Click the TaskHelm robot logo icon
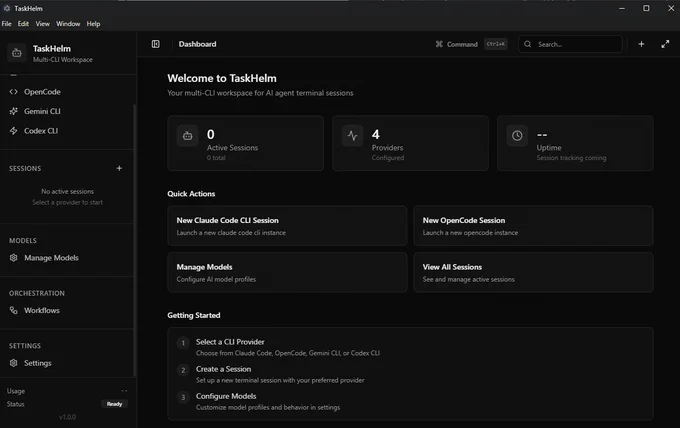Viewport: 680px width, 428px height. point(16,53)
